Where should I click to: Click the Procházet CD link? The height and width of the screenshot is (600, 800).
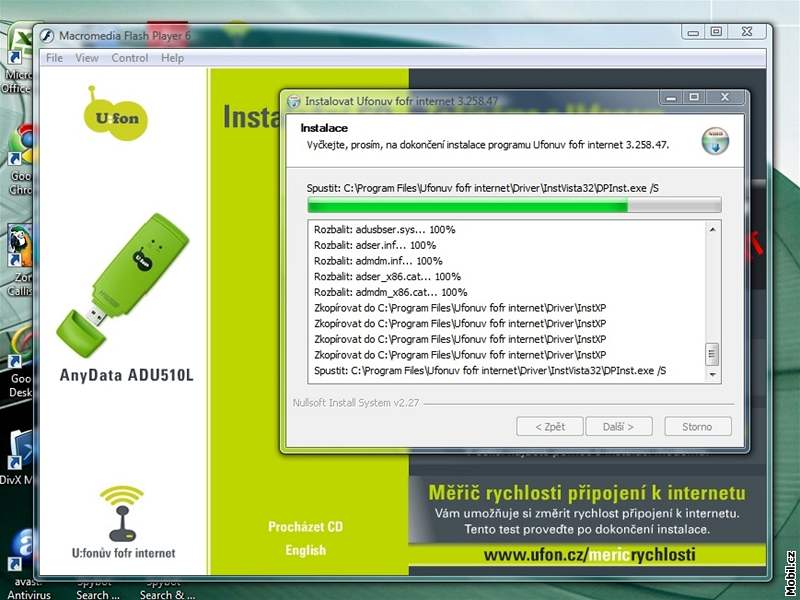(305, 527)
